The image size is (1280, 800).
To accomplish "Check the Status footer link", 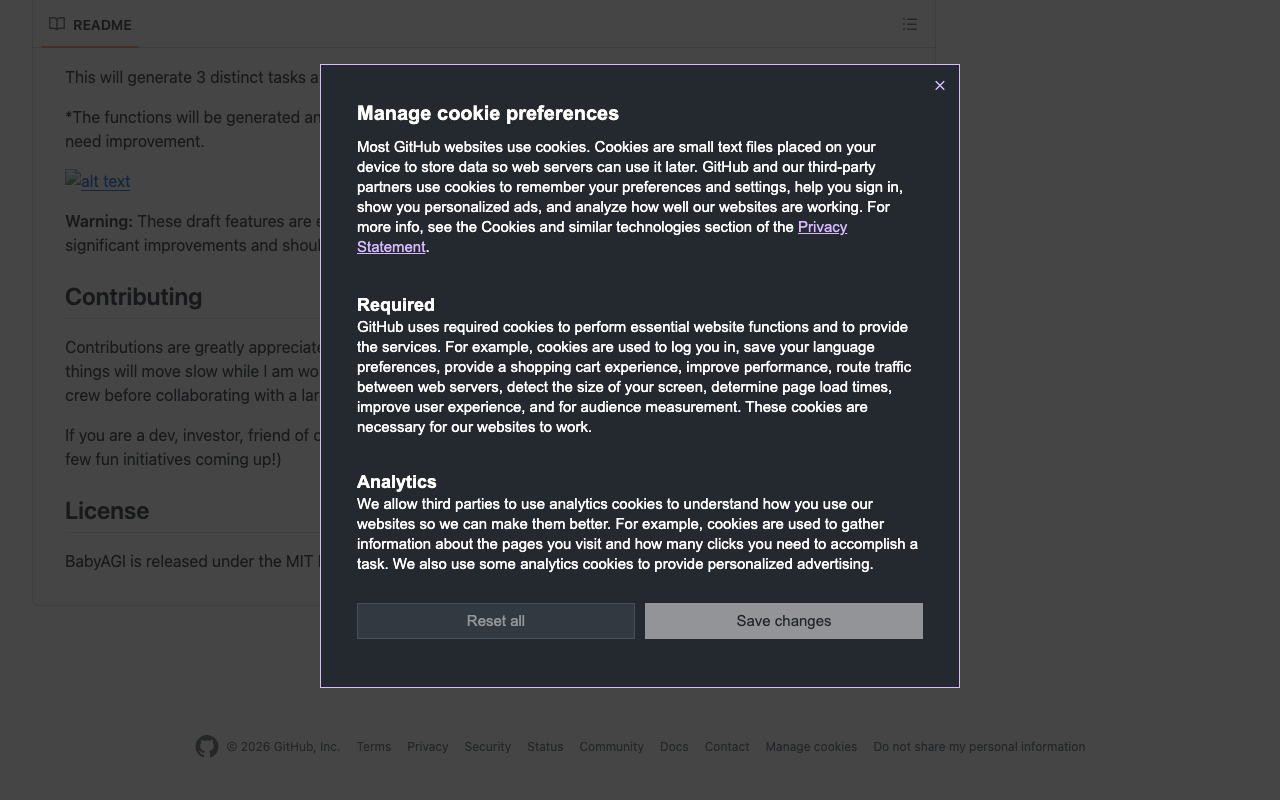I will click(x=545, y=747).
